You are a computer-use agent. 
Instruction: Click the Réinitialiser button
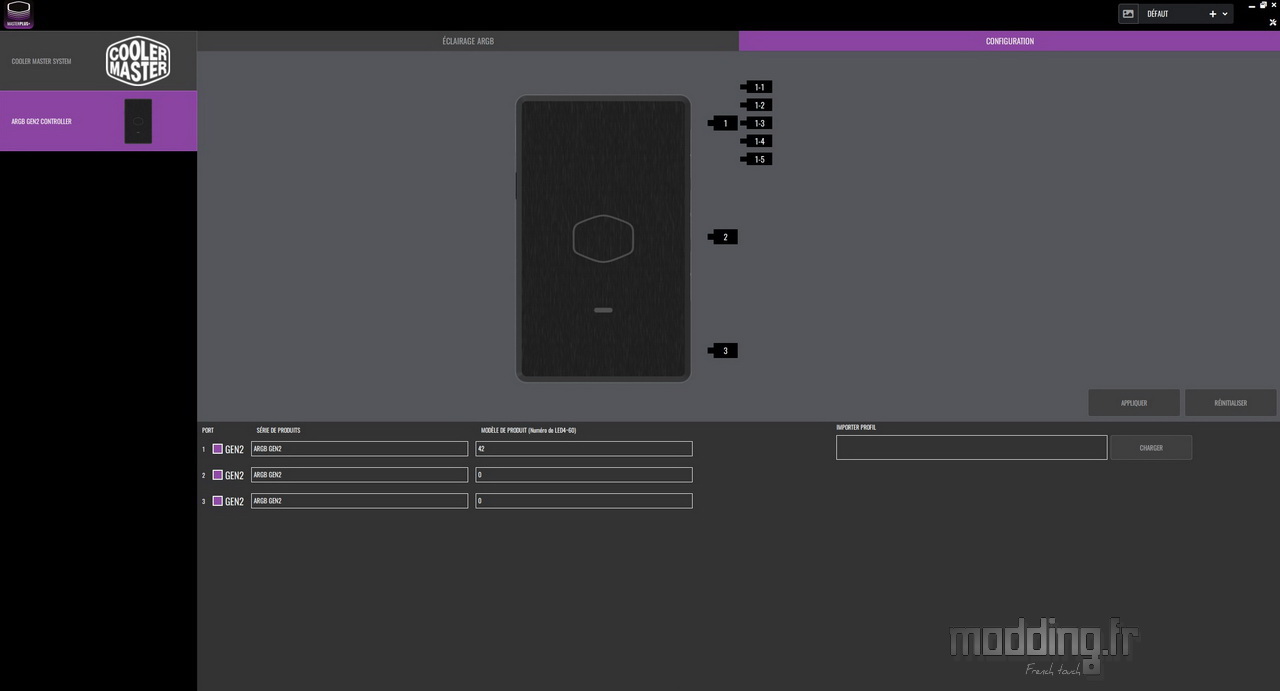point(1230,403)
